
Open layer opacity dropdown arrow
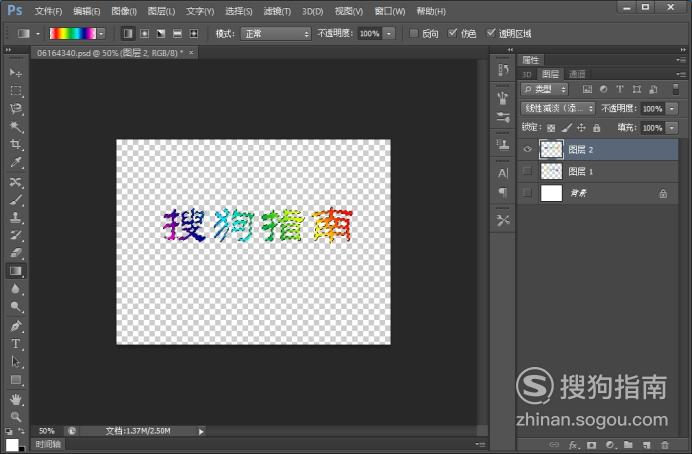click(672, 109)
